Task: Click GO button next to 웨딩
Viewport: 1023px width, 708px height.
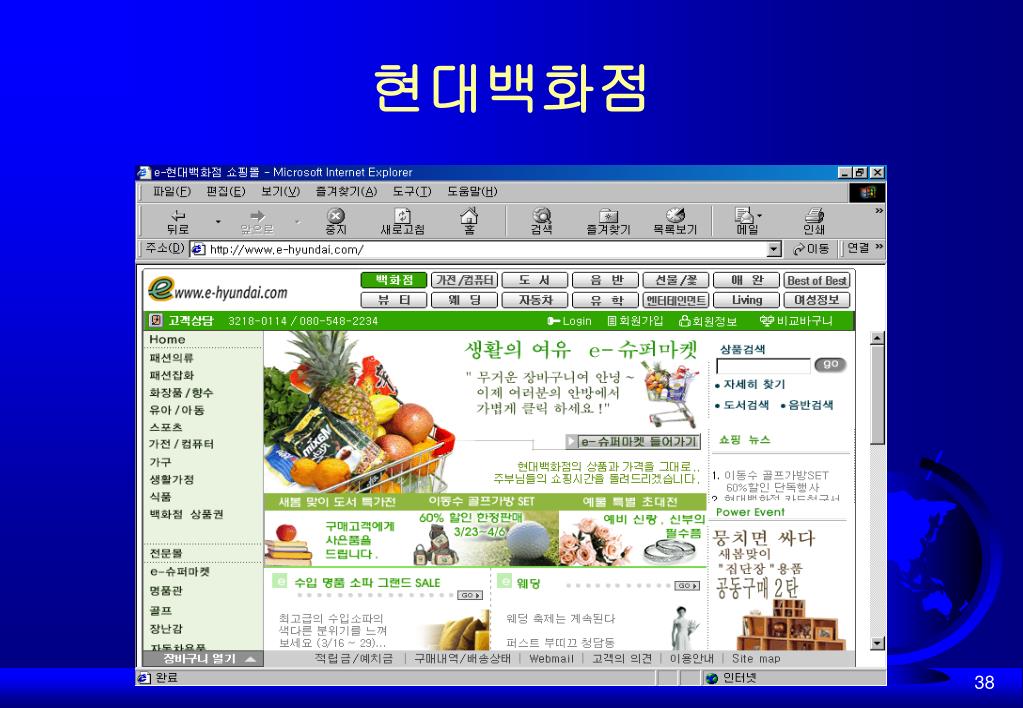Action: click(x=686, y=586)
